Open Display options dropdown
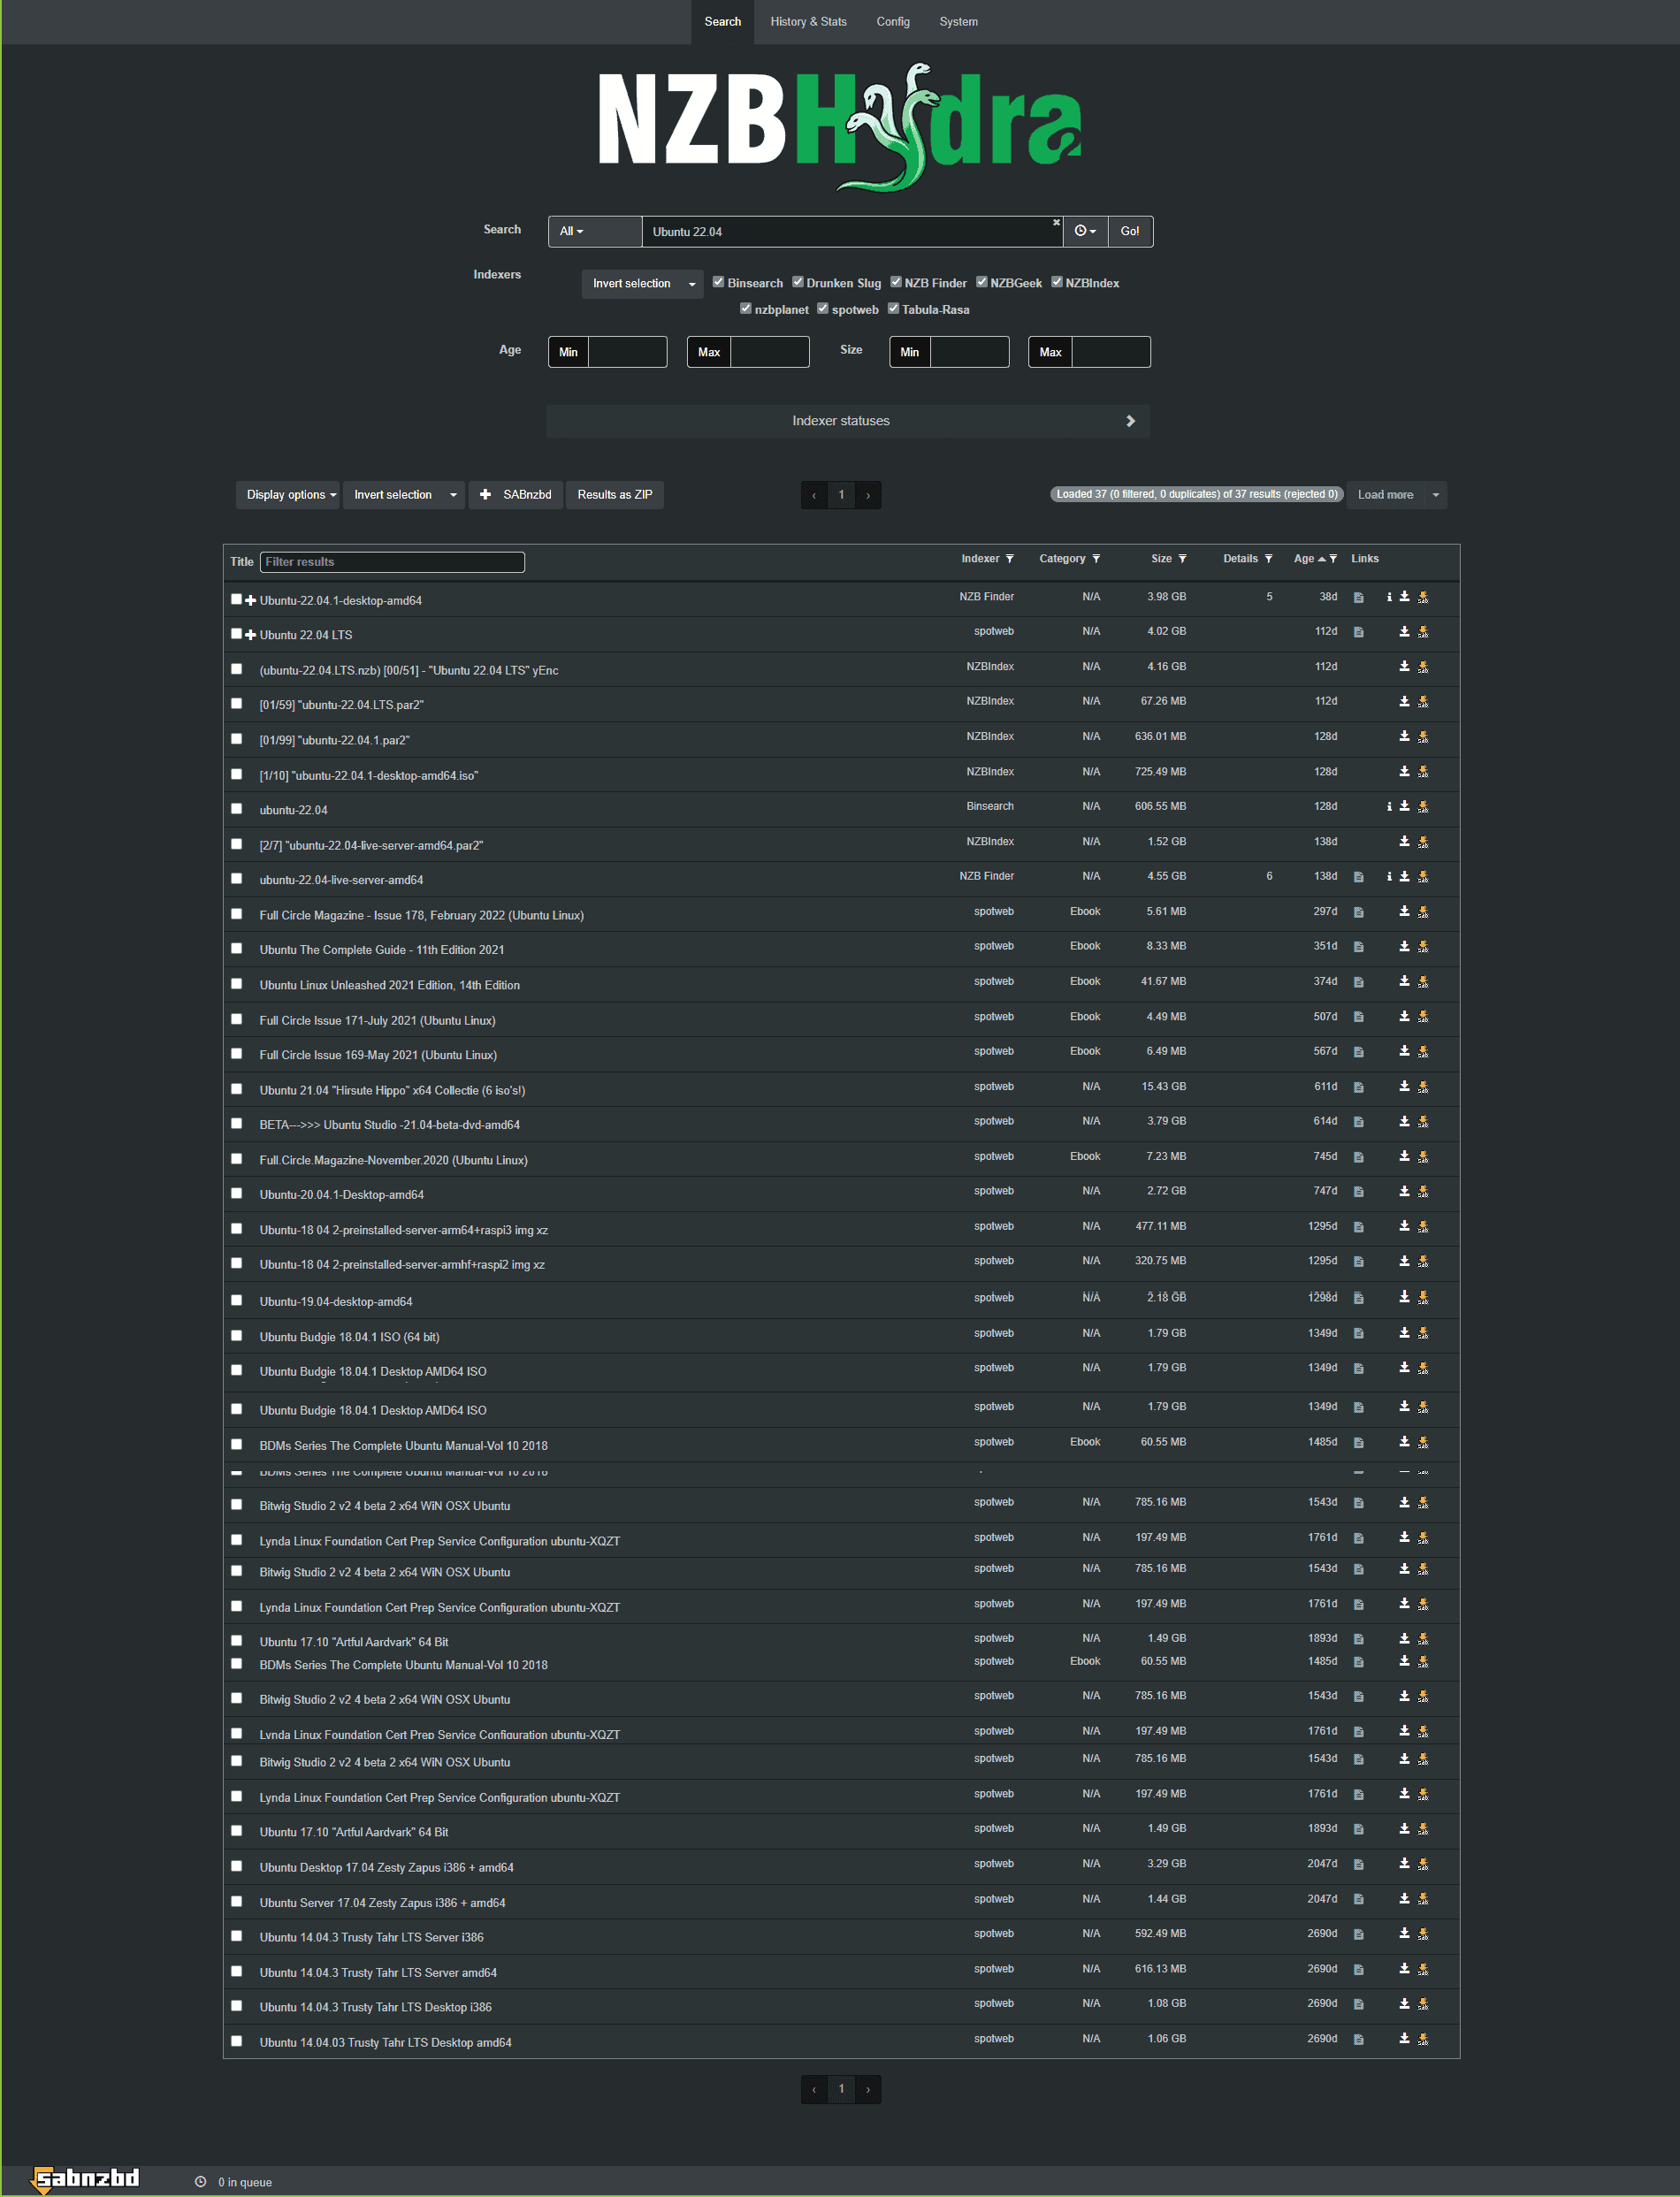 coord(290,495)
